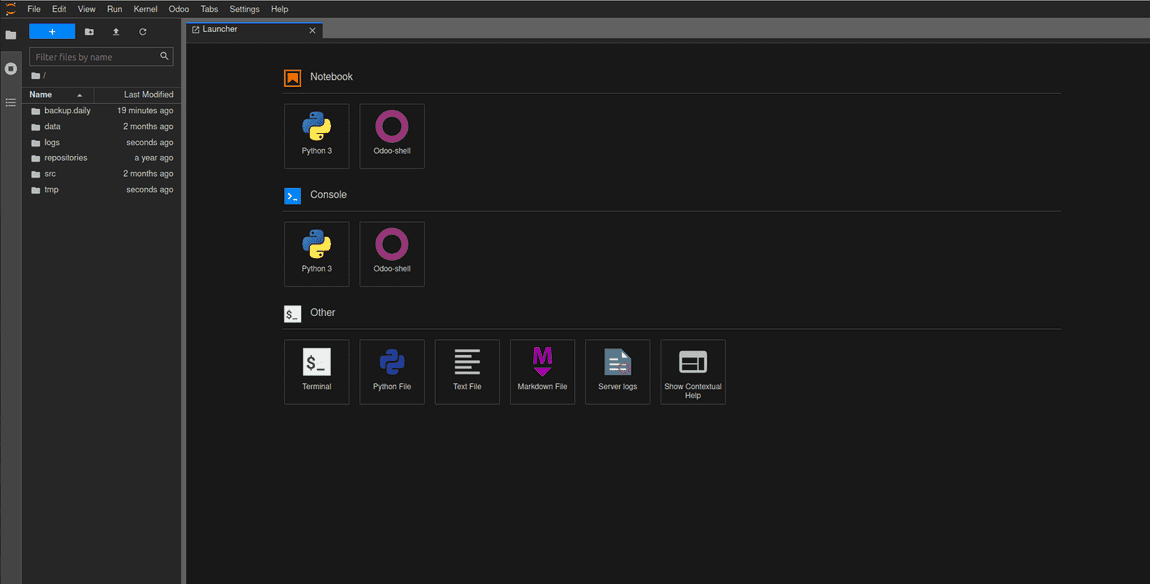The image size is (1150, 584).
Task: Show Contextual Help from launcher
Action: pos(693,372)
